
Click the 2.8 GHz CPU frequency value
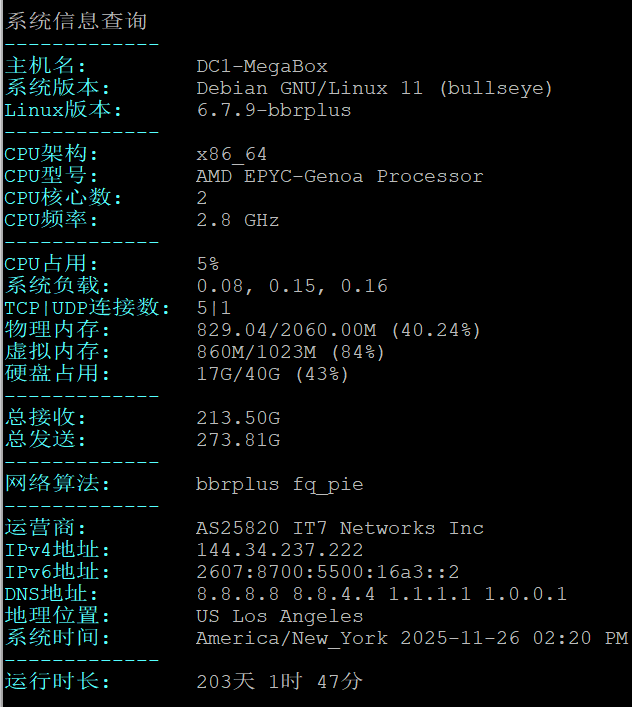pyautogui.click(x=237, y=220)
